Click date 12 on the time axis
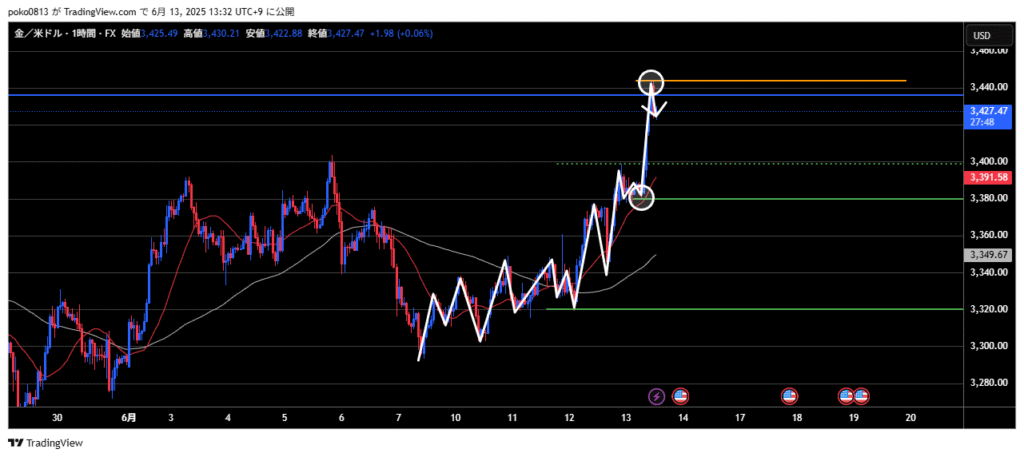The image size is (1024, 457). [570, 418]
